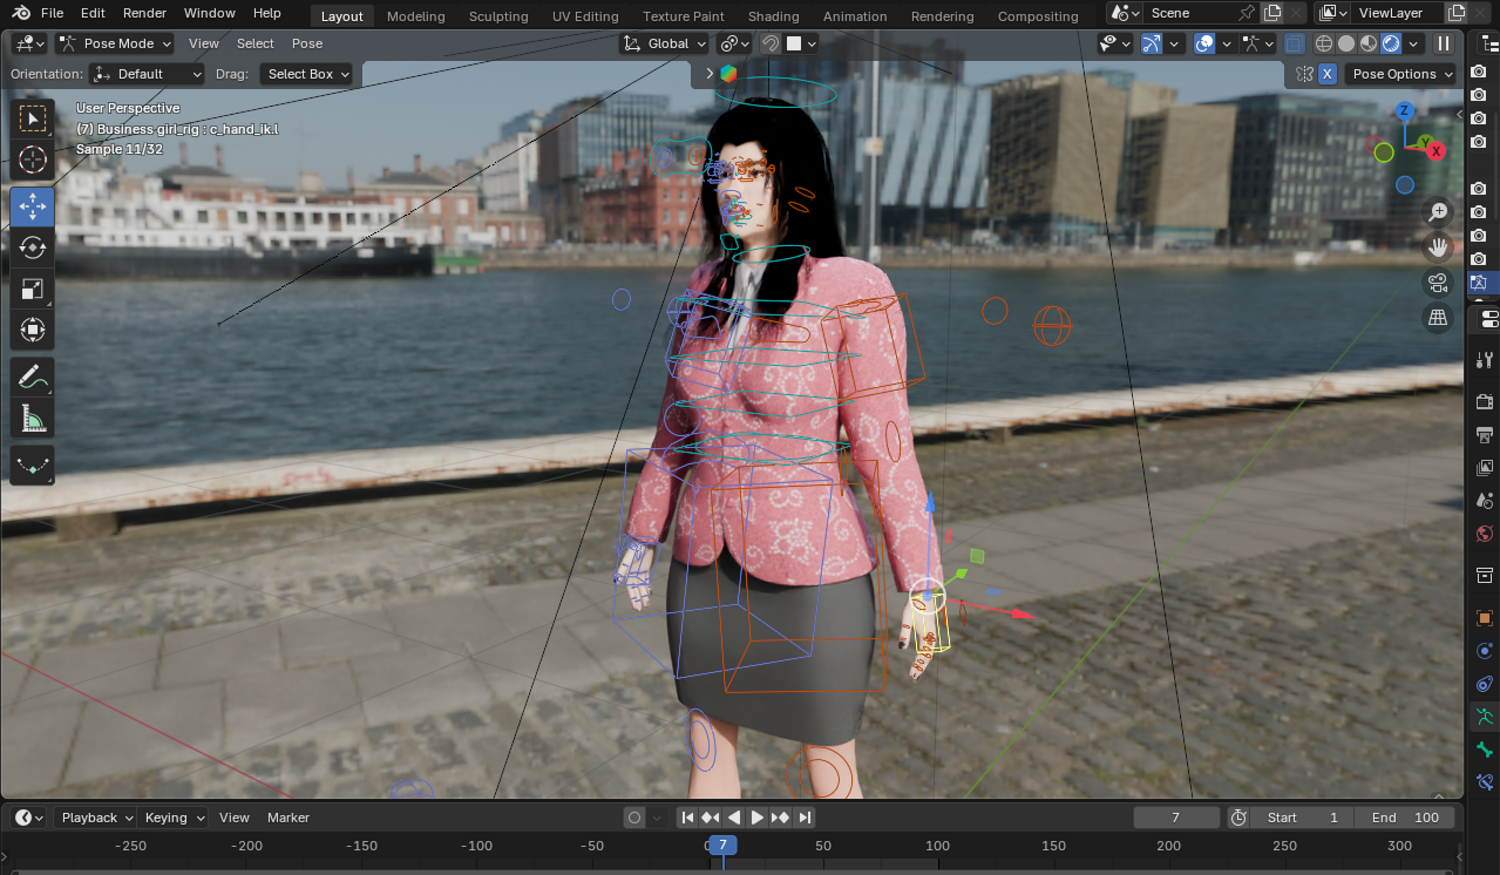The width and height of the screenshot is (1500, 875).
Task: Click the End frame field
Action: point(1405,818)
